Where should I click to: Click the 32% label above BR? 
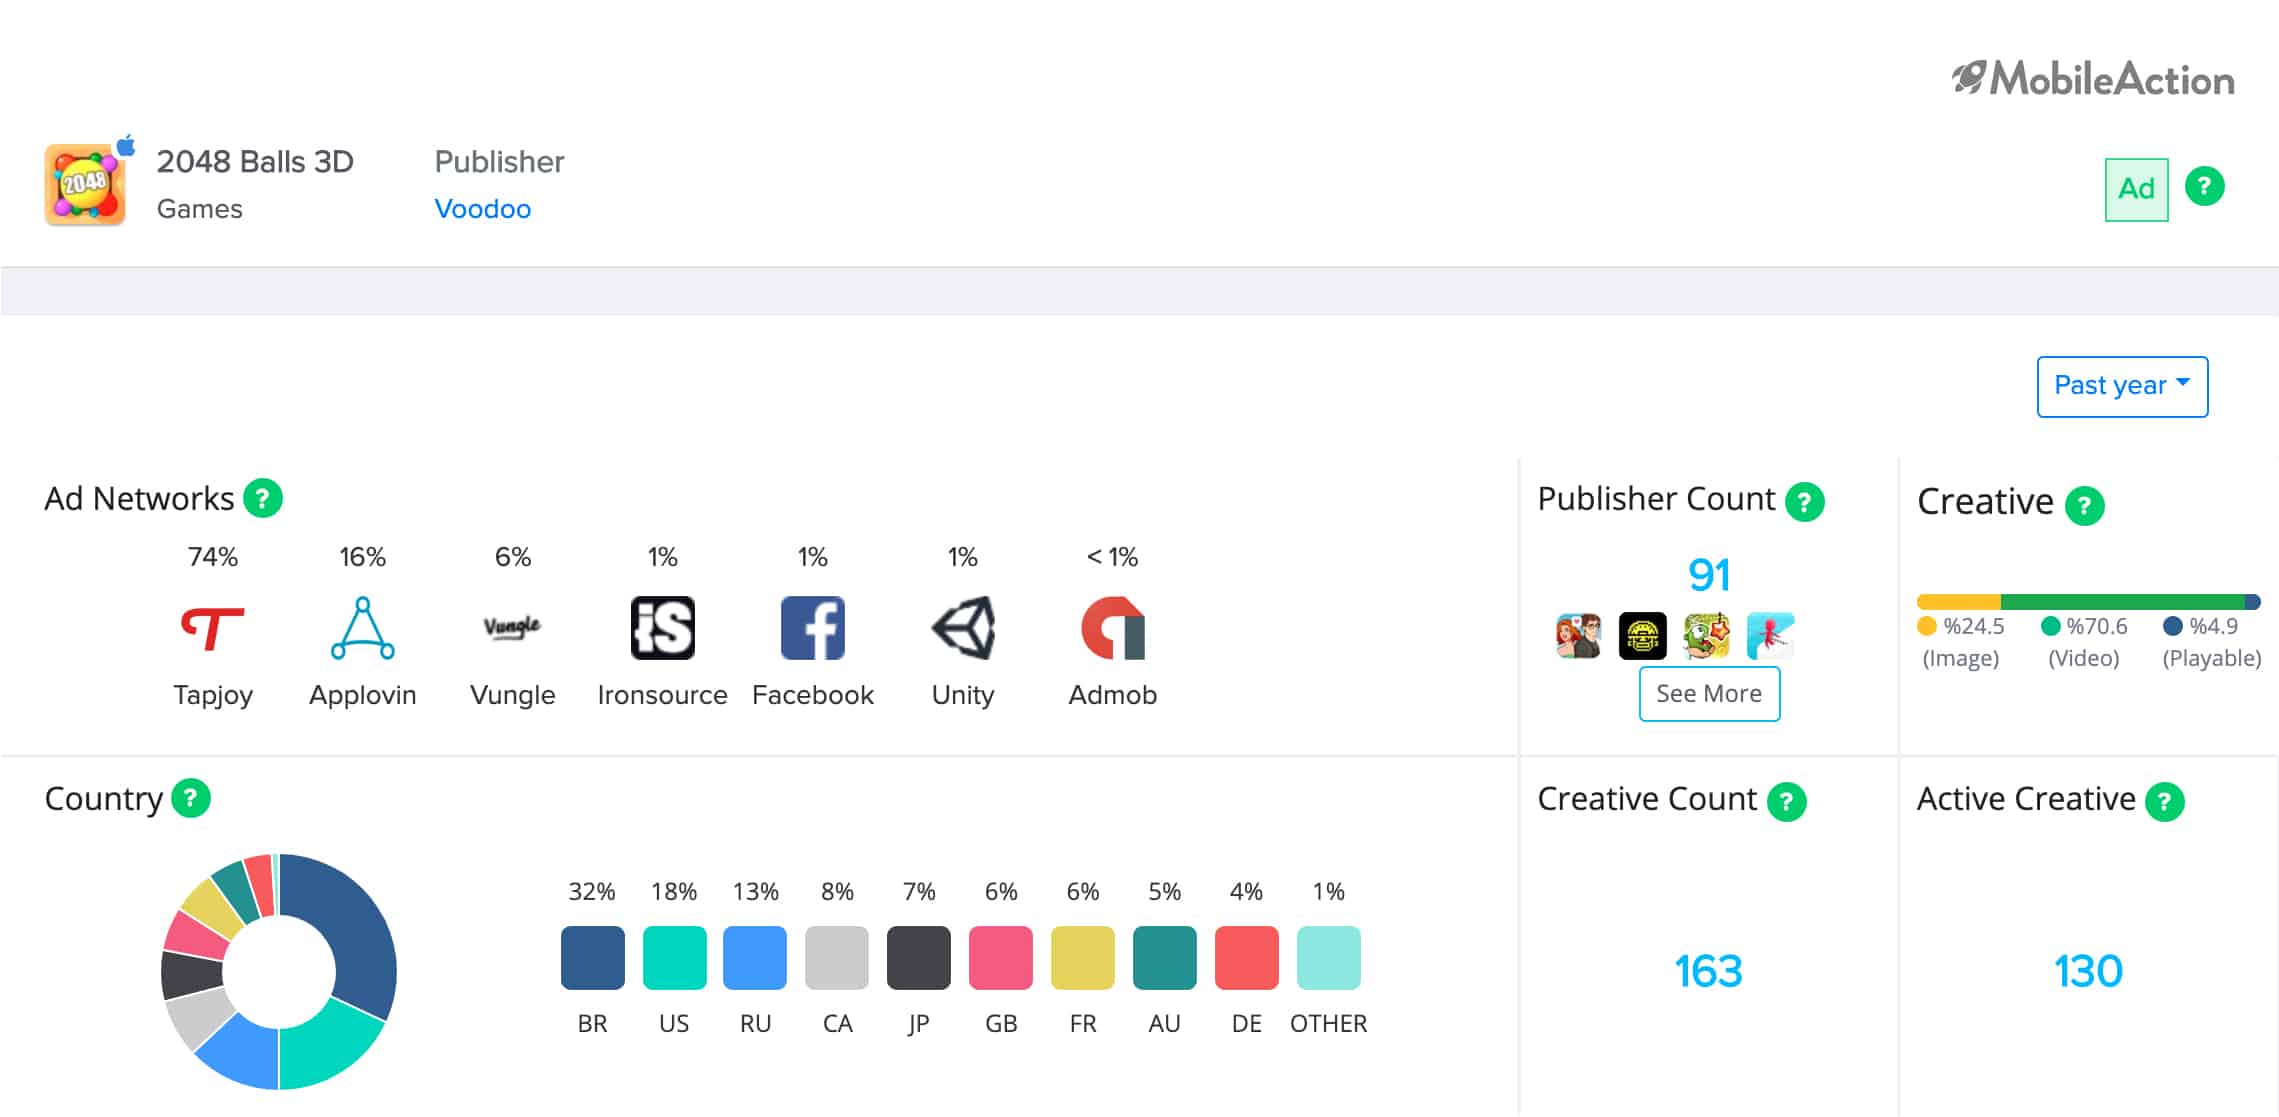(x=592, y=891)
